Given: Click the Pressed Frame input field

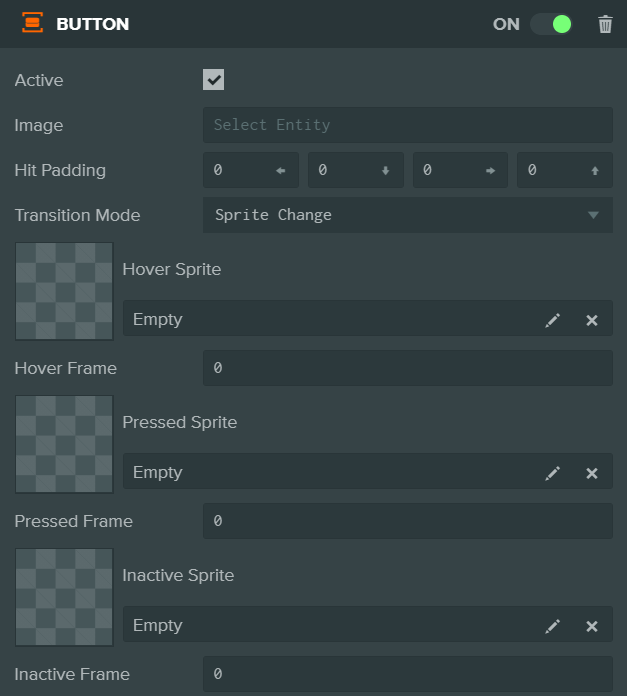Looking at the screenshot, I should tap(408, 521).
